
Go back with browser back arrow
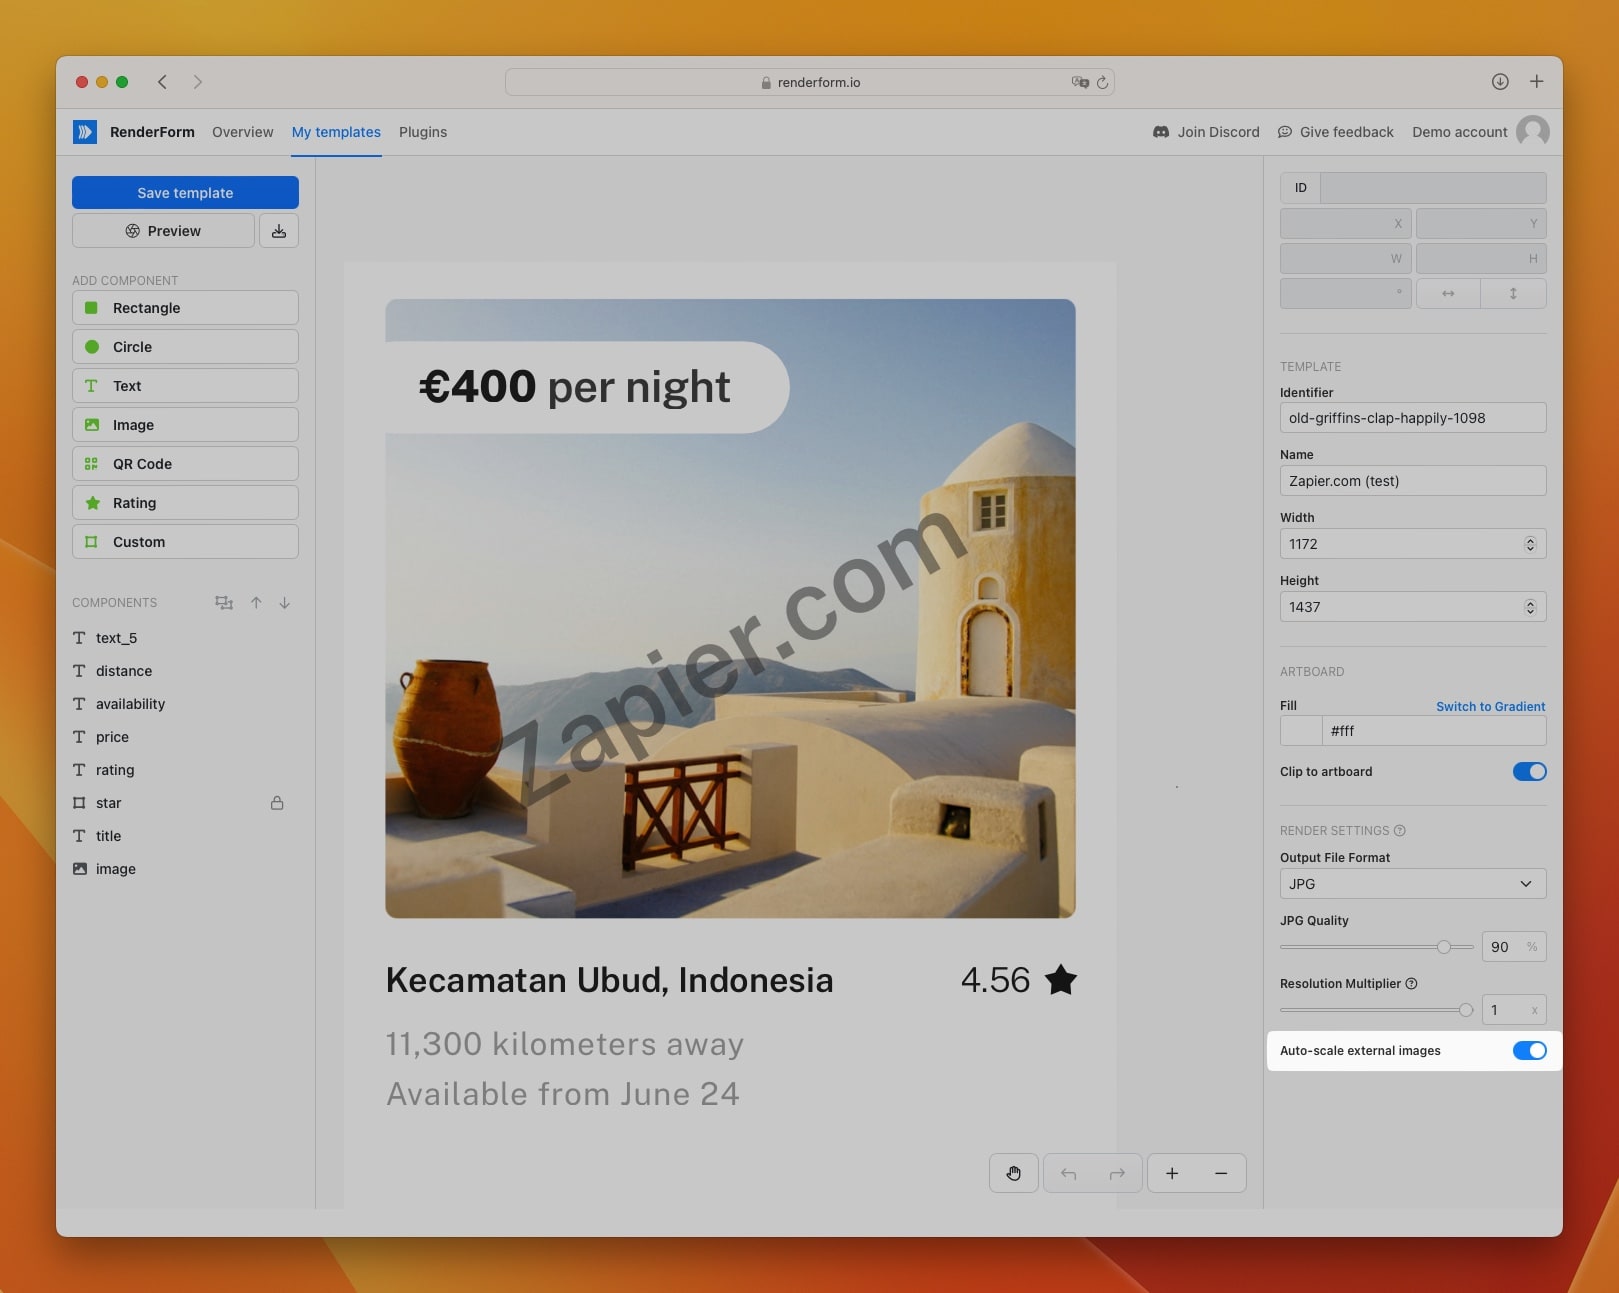[x=162, y=82]
